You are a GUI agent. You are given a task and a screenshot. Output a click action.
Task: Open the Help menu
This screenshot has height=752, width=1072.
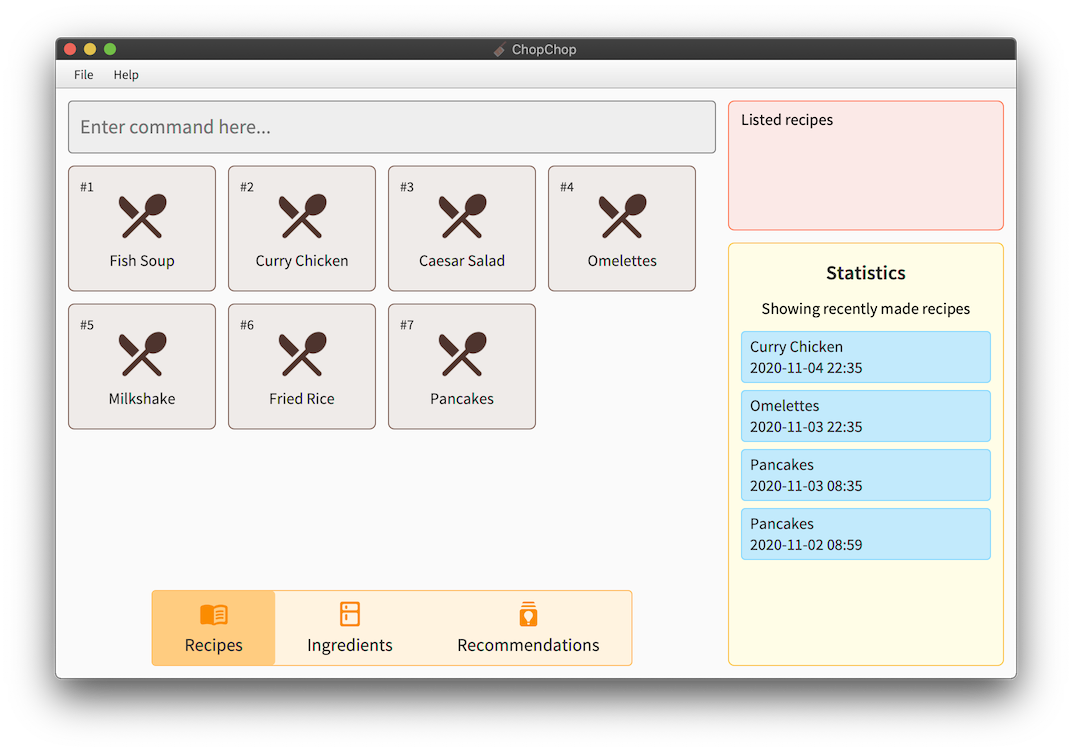point(126,75)
